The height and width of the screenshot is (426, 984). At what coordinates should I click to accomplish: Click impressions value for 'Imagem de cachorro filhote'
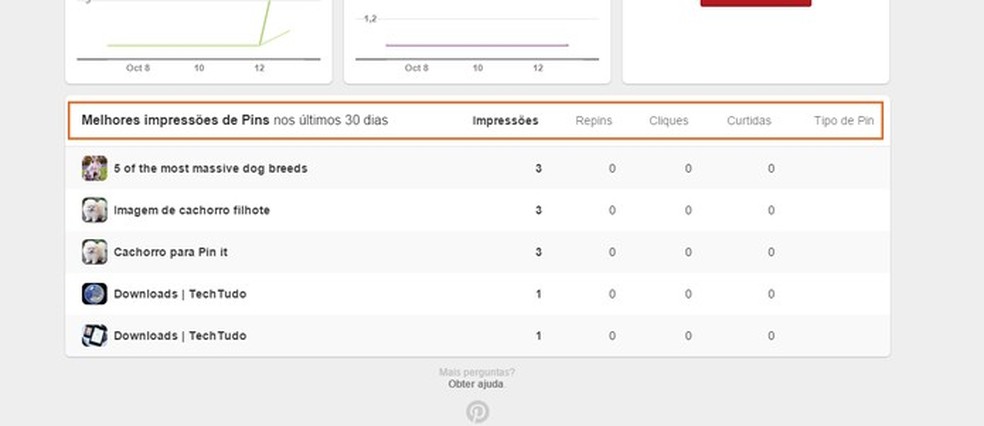pyautogui.click(x=538, y=210)
